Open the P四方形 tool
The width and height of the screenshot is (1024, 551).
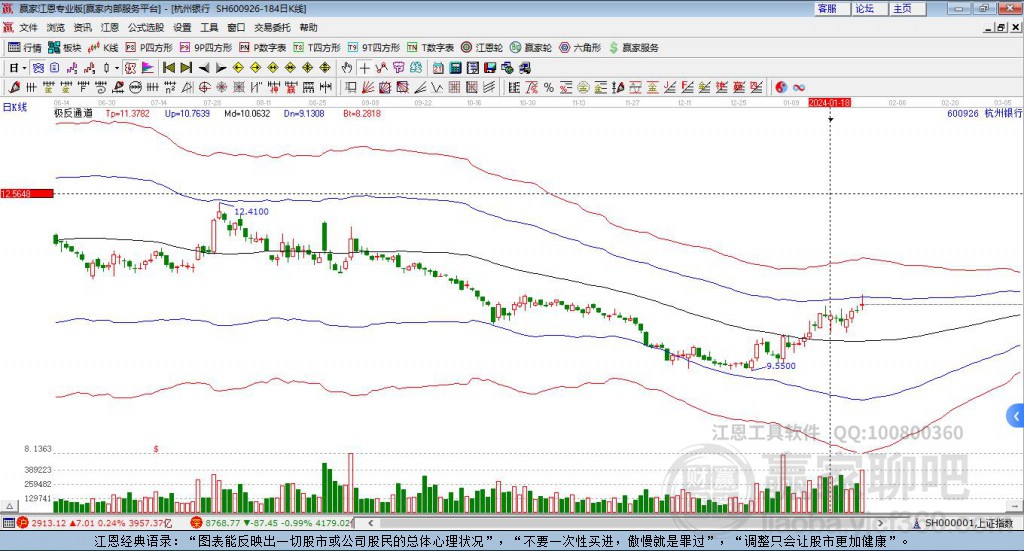coord(149,48)
